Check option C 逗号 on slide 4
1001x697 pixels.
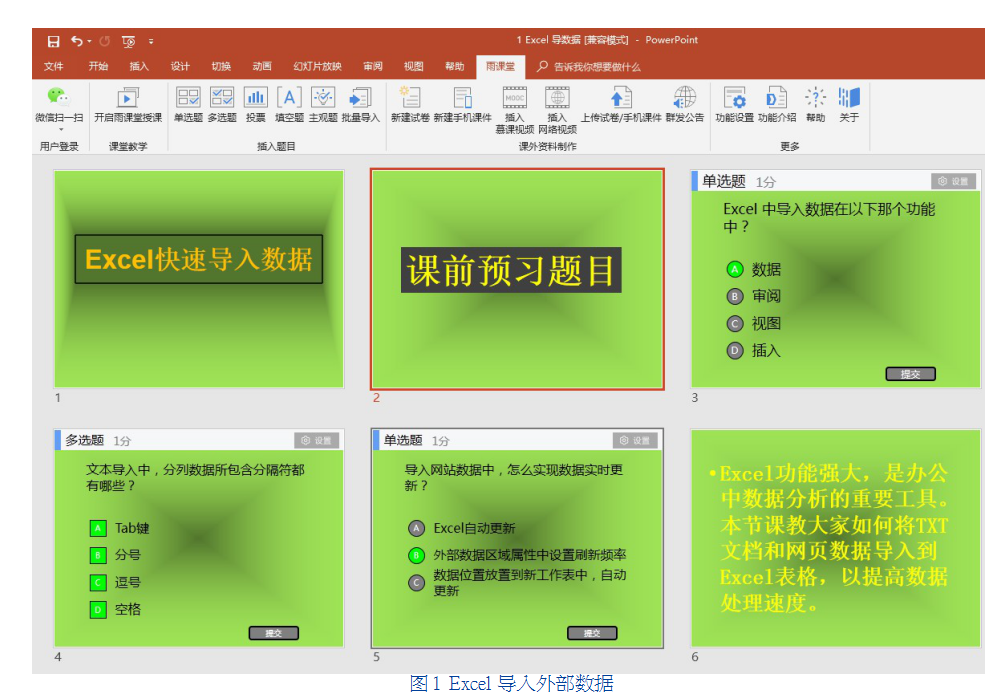point(98,583)
